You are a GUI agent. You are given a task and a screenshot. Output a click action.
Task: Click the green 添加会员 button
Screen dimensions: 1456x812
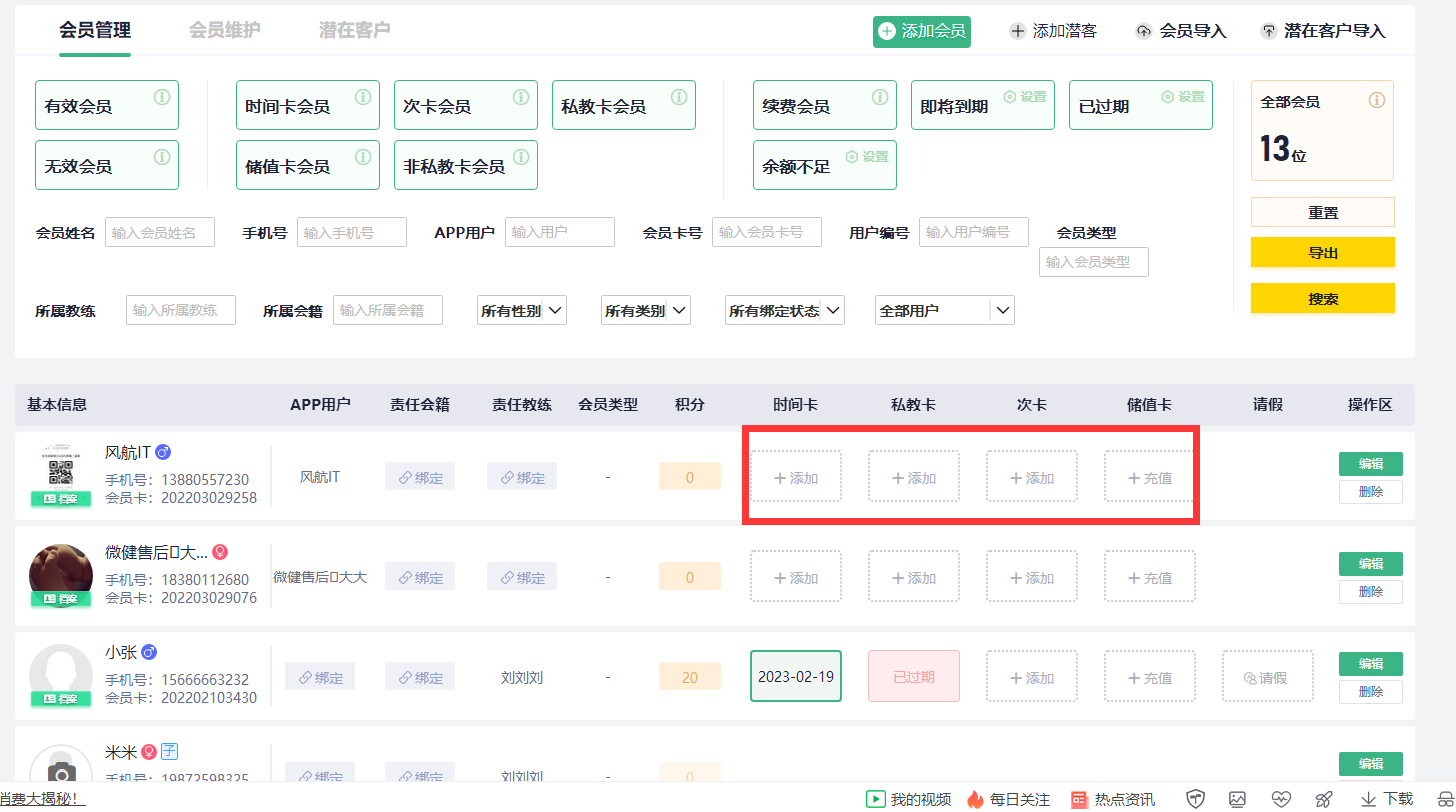(922, 31)
